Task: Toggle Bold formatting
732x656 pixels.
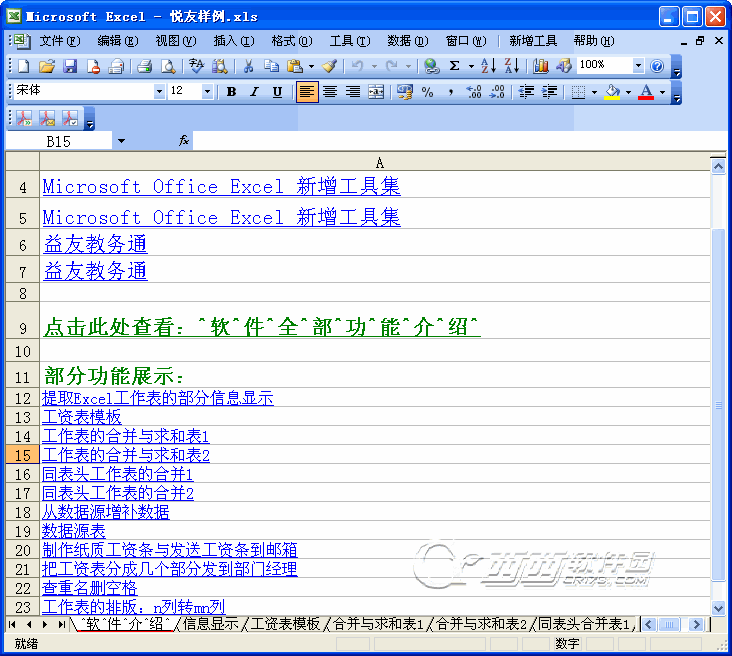Action: (x=231, y=92)
